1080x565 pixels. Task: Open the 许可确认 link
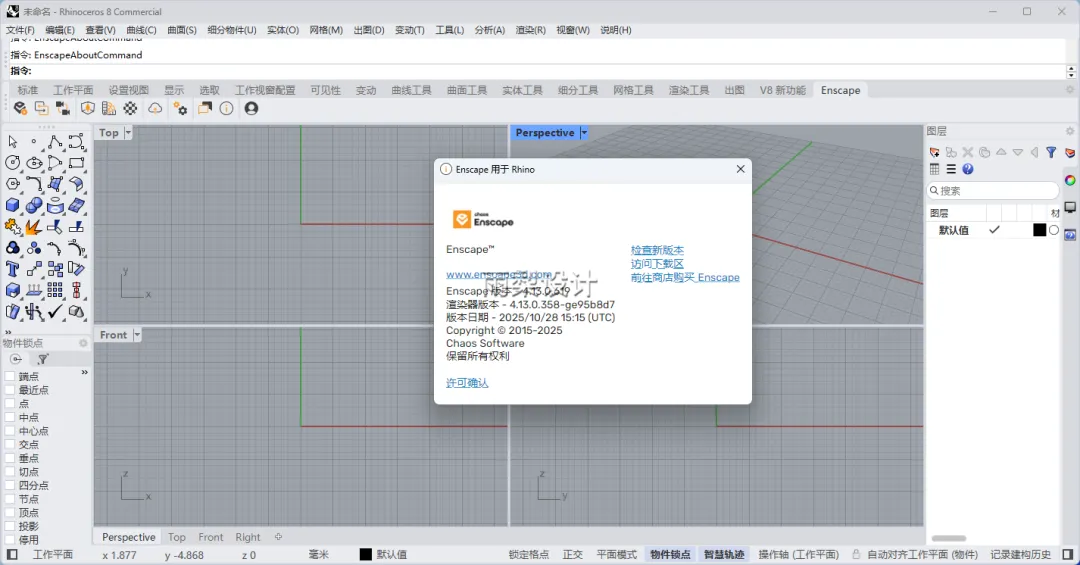[x=467, y=383]
